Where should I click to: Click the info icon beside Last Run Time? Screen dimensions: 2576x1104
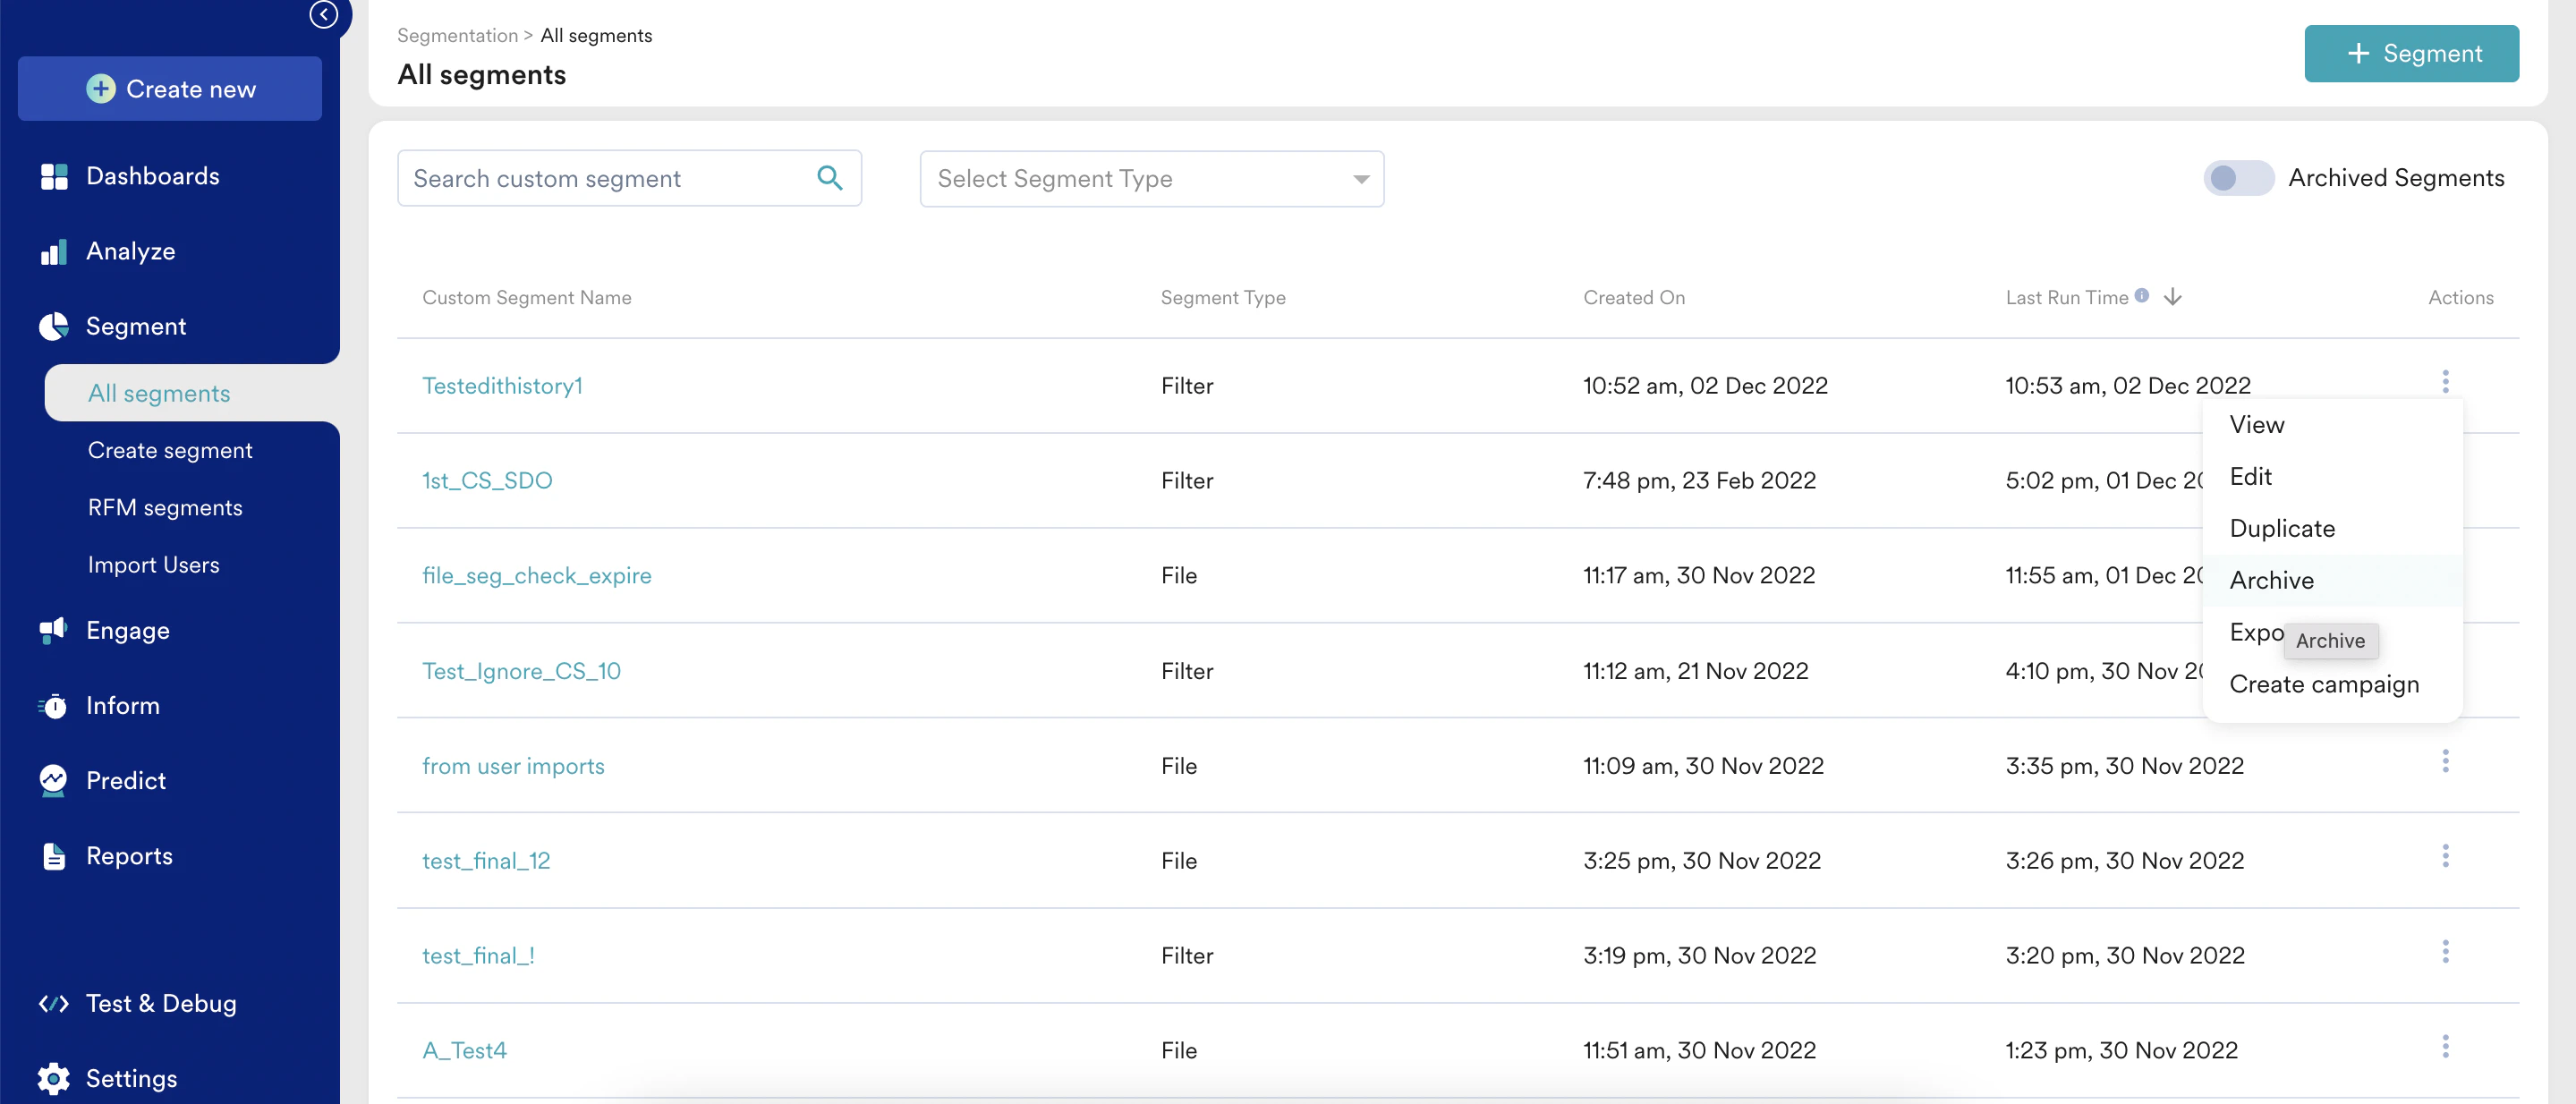2142,295
